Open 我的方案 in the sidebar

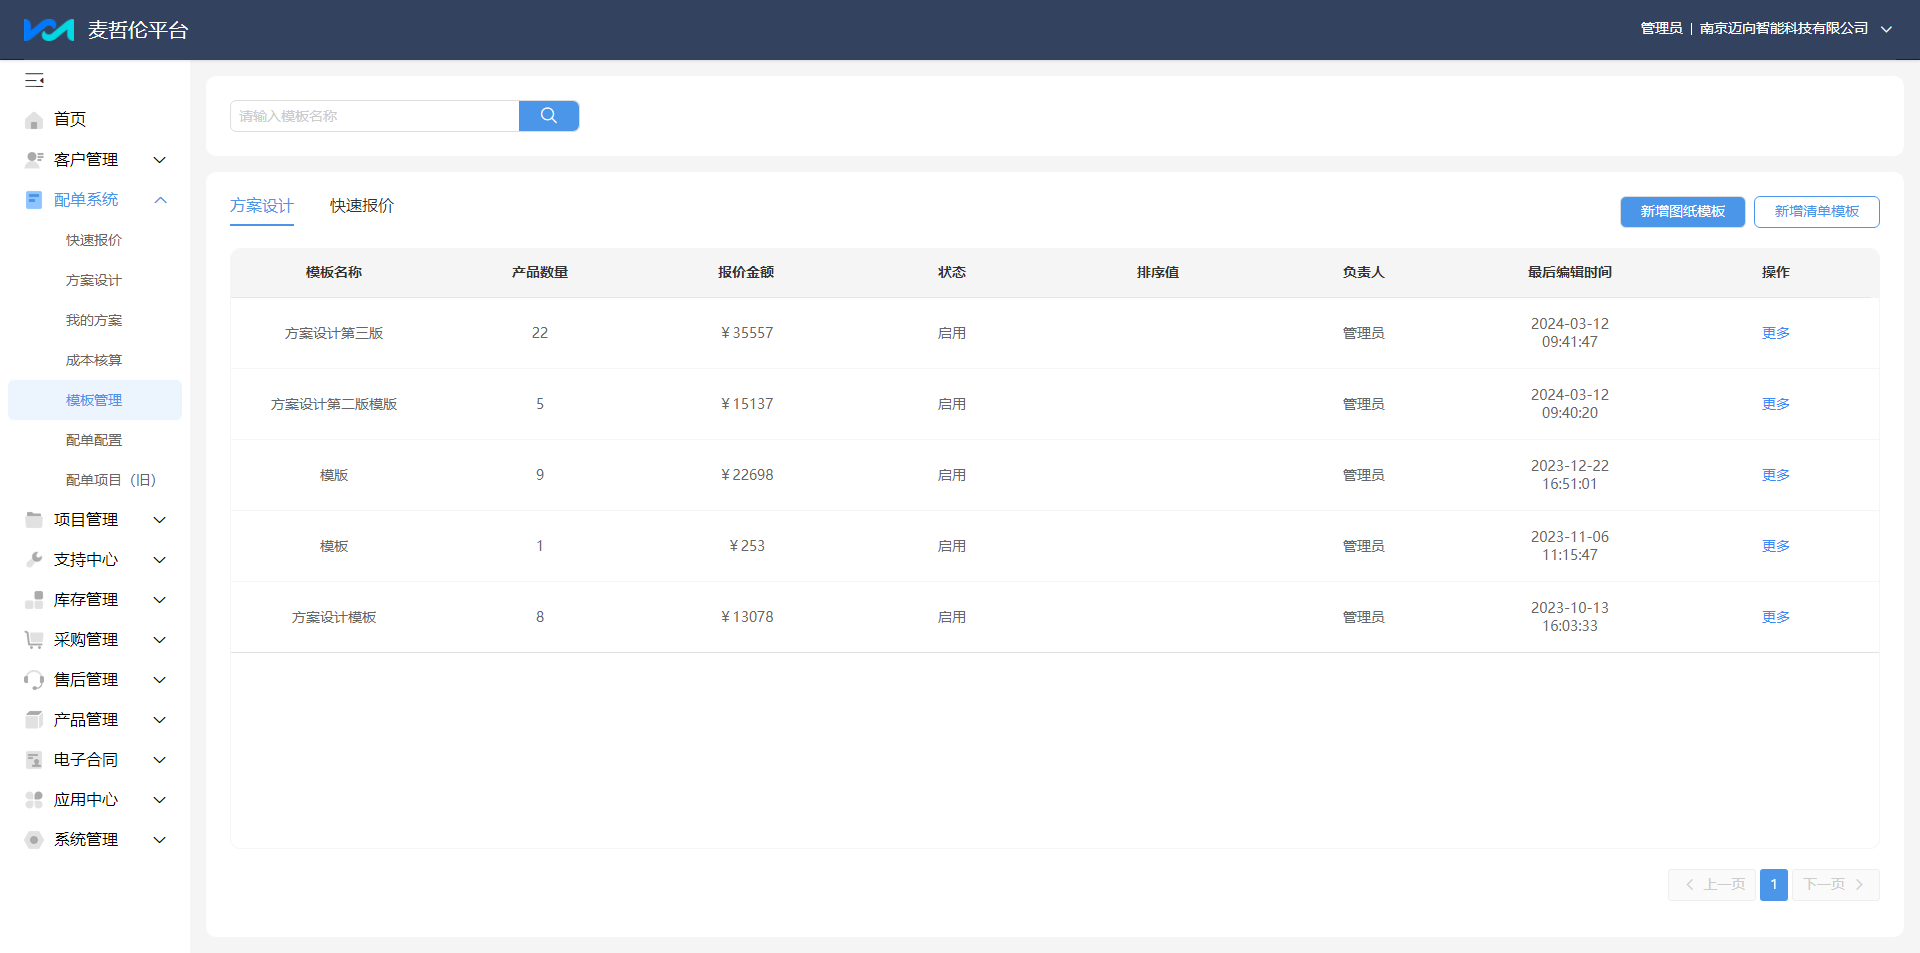pos(94,320)
